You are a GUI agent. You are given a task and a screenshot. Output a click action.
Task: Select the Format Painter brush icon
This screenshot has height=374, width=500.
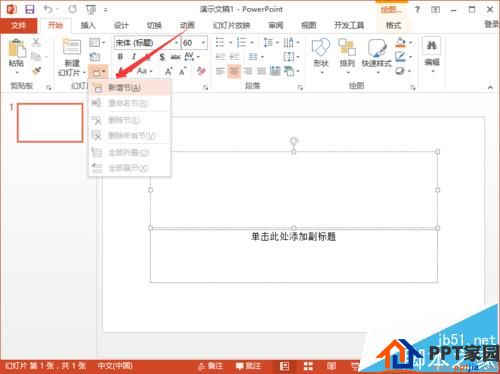point(36,71)
